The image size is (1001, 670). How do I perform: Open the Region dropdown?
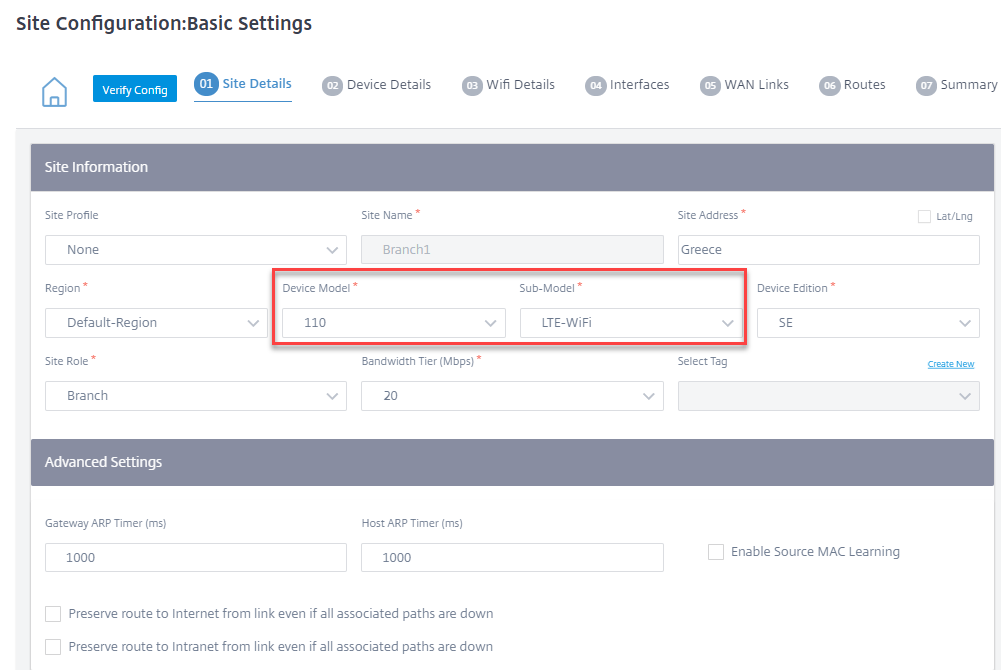pyautogui.click(x=156, y=323)
